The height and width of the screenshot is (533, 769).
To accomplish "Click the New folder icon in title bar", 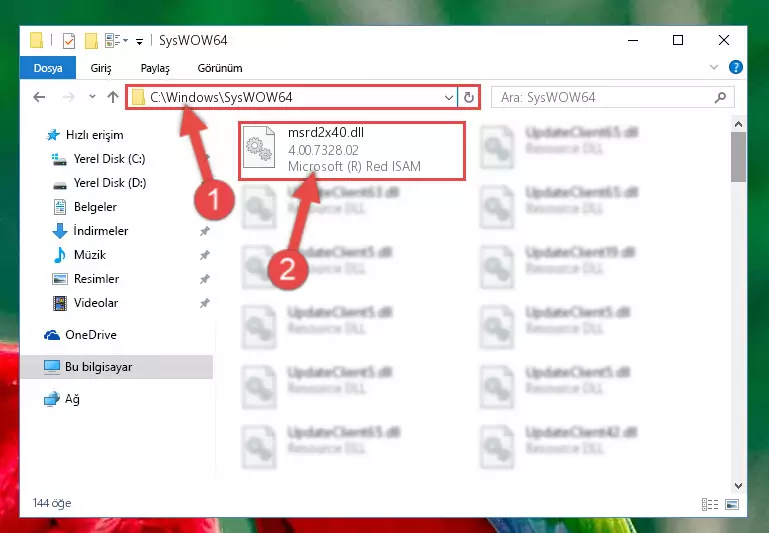I will 91,41.
